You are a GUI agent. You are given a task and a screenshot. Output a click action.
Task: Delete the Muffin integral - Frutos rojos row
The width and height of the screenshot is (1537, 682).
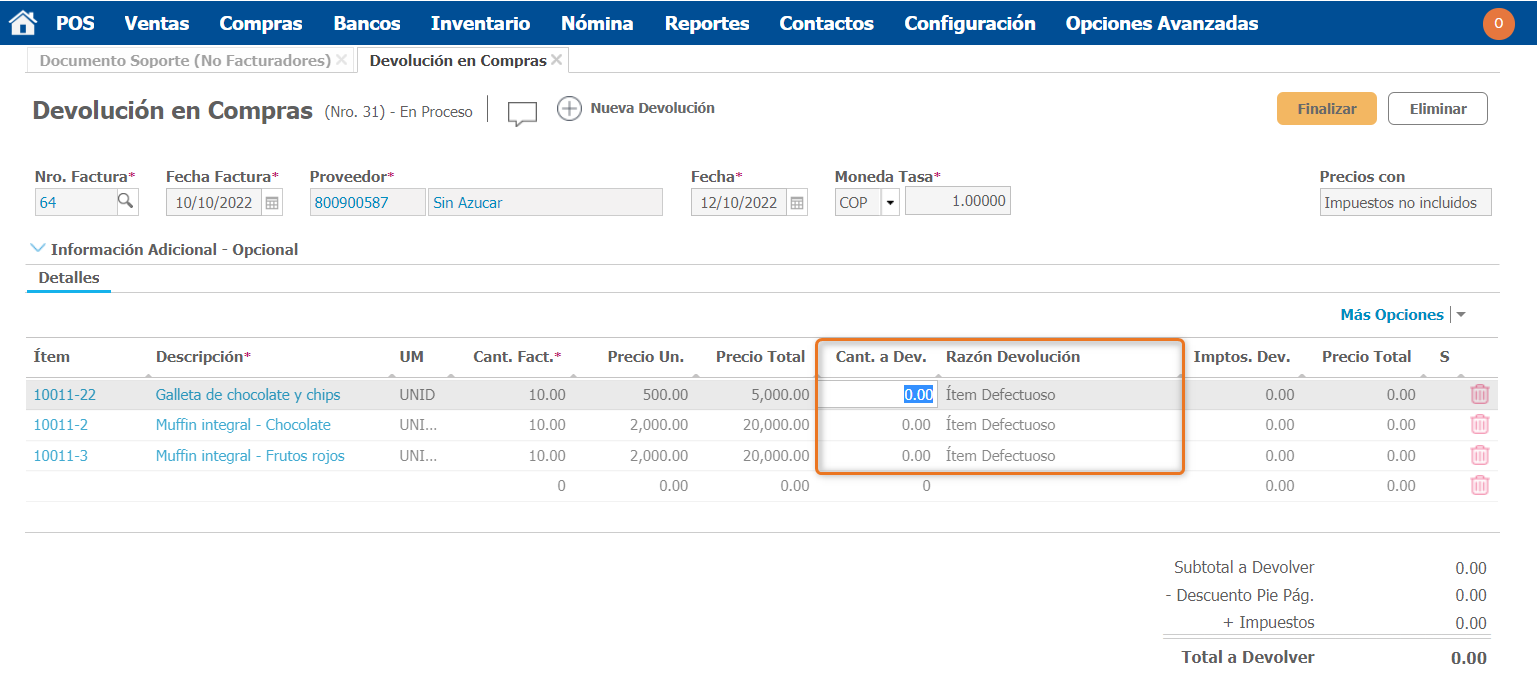(1480, 456)
